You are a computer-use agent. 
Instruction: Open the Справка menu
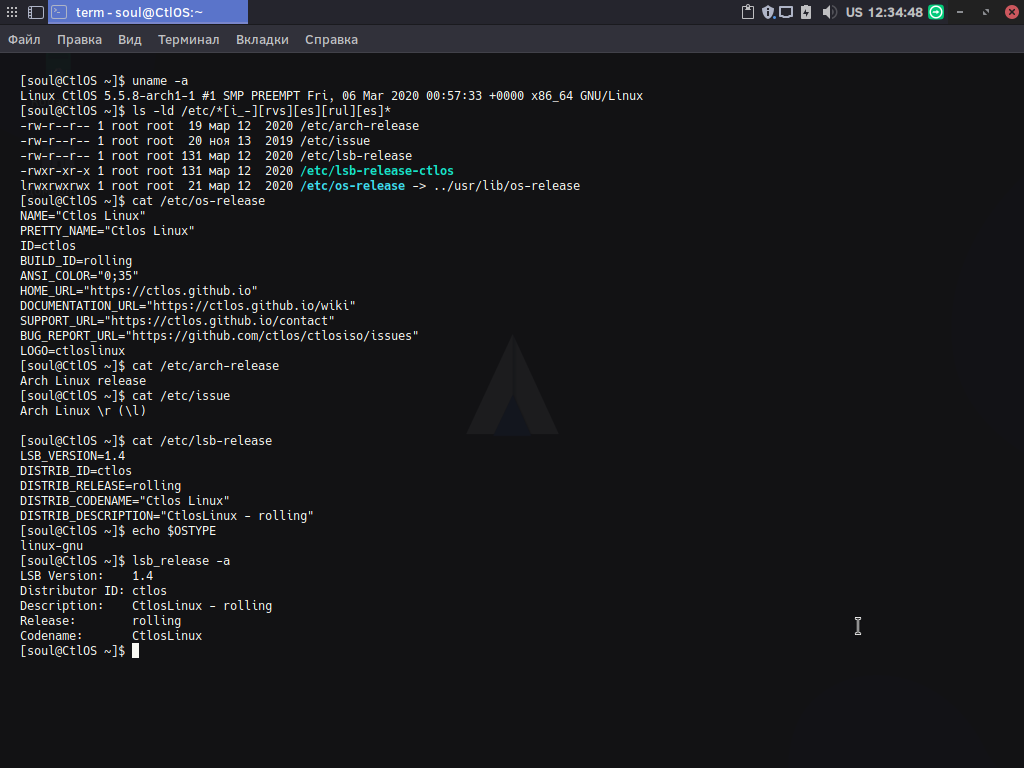[x=331, y=40]
